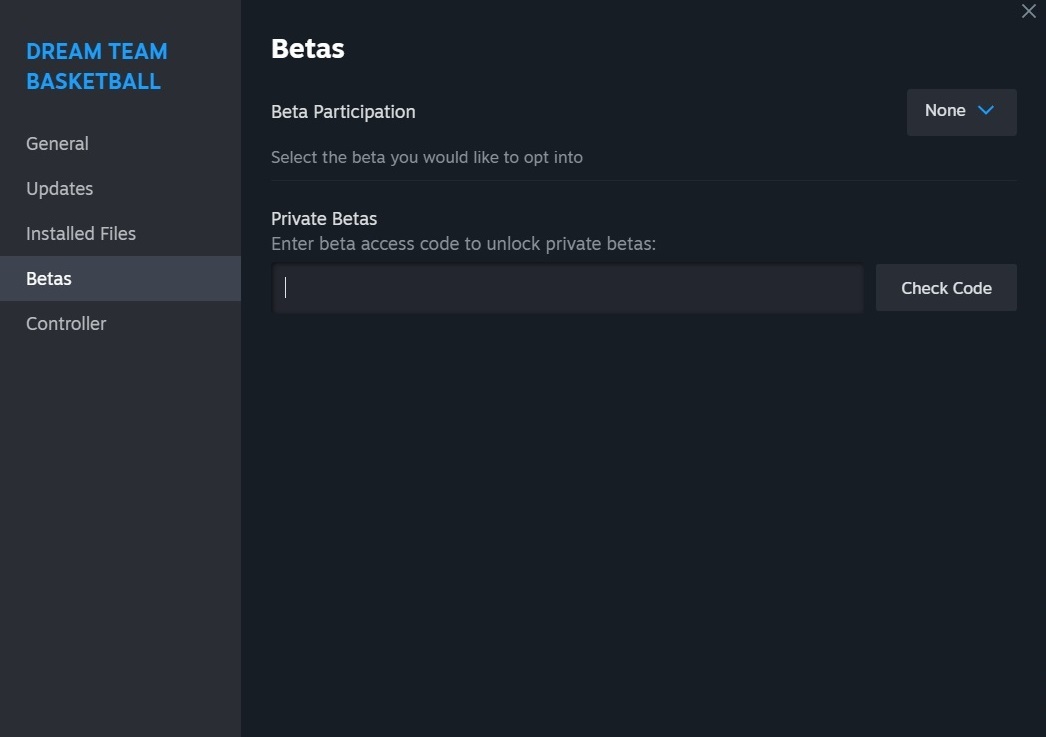Focus the beta access code field
The height and width of the screenshot is (737, 1046).
click(x=568, y=288)
